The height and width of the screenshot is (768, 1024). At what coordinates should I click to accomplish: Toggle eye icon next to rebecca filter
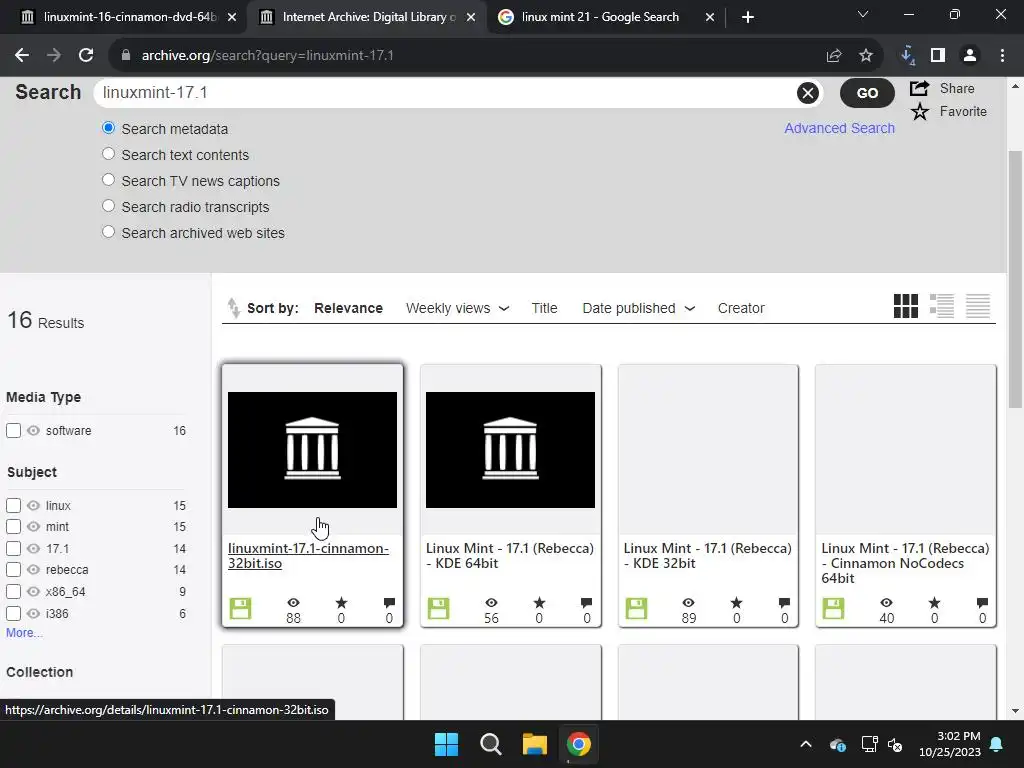(33, 569)
